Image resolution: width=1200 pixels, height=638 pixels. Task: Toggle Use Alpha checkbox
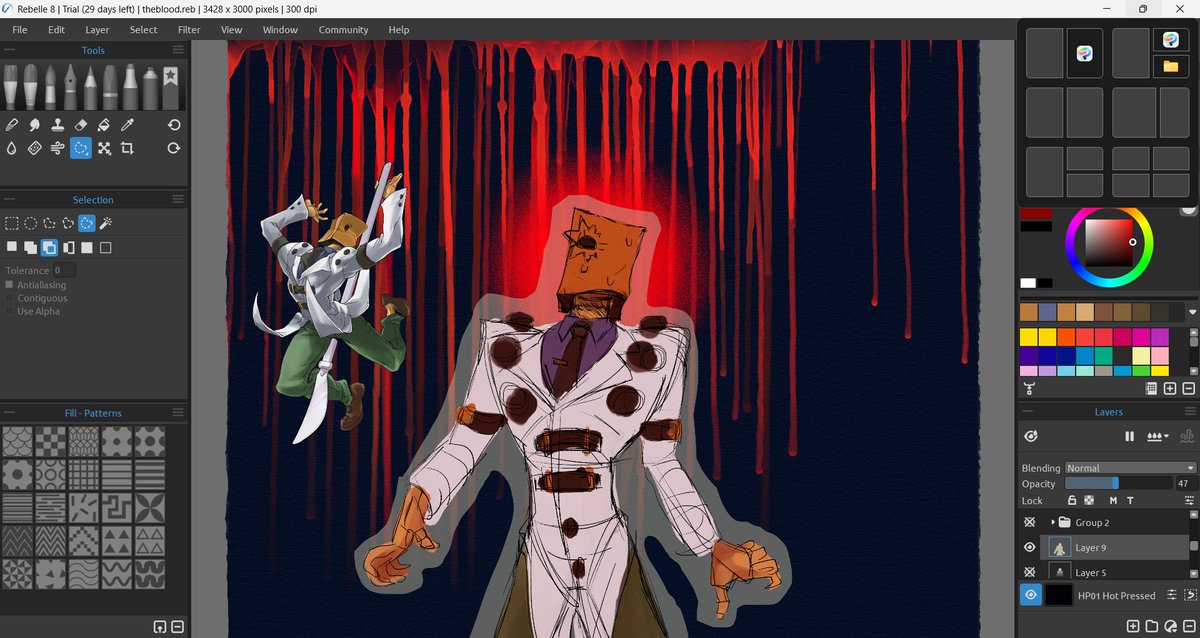pos(10,311)
